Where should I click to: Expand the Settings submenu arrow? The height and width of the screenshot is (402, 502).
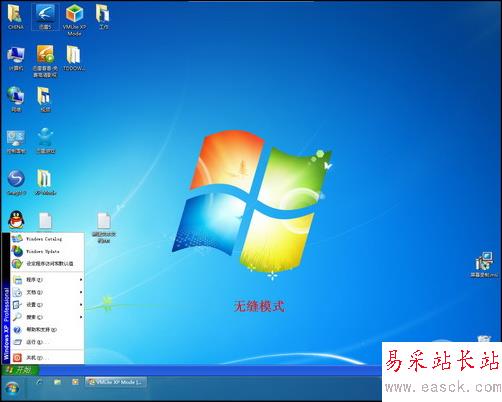pyautogui.click(x=81, y=305)
